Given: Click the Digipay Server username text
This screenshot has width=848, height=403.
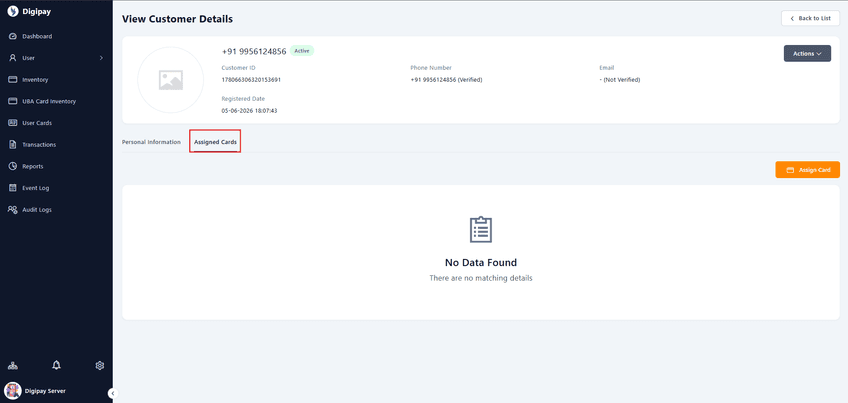Looking at the screenshot, I should point(45,391).
